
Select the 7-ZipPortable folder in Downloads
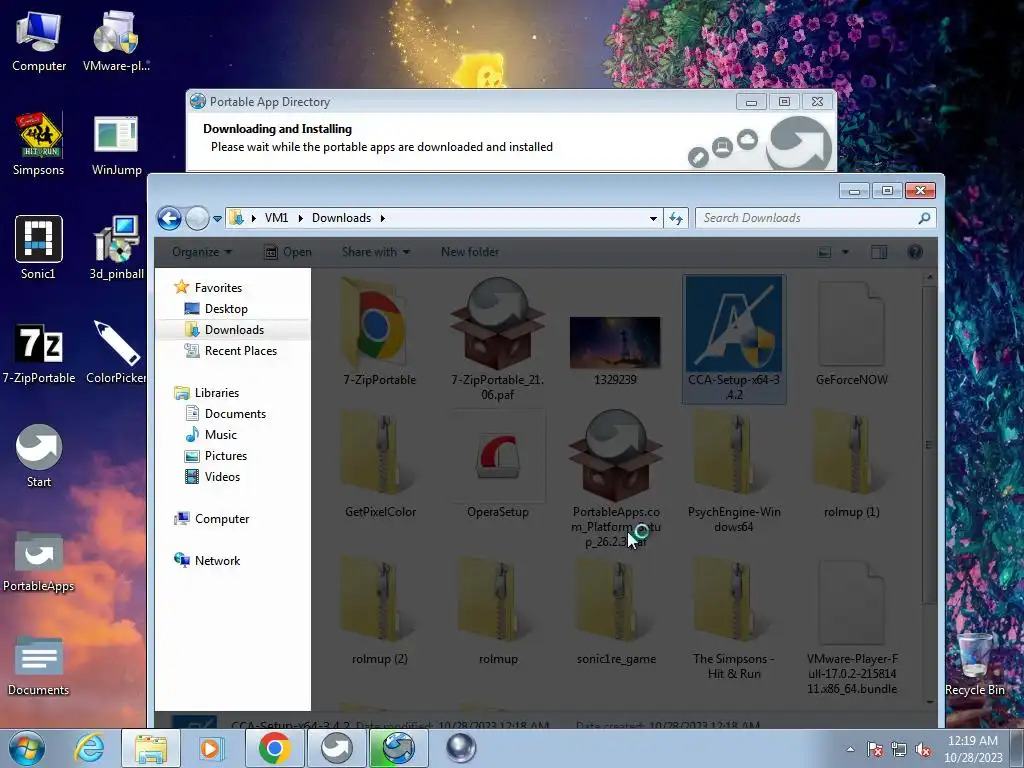point(379,333)
